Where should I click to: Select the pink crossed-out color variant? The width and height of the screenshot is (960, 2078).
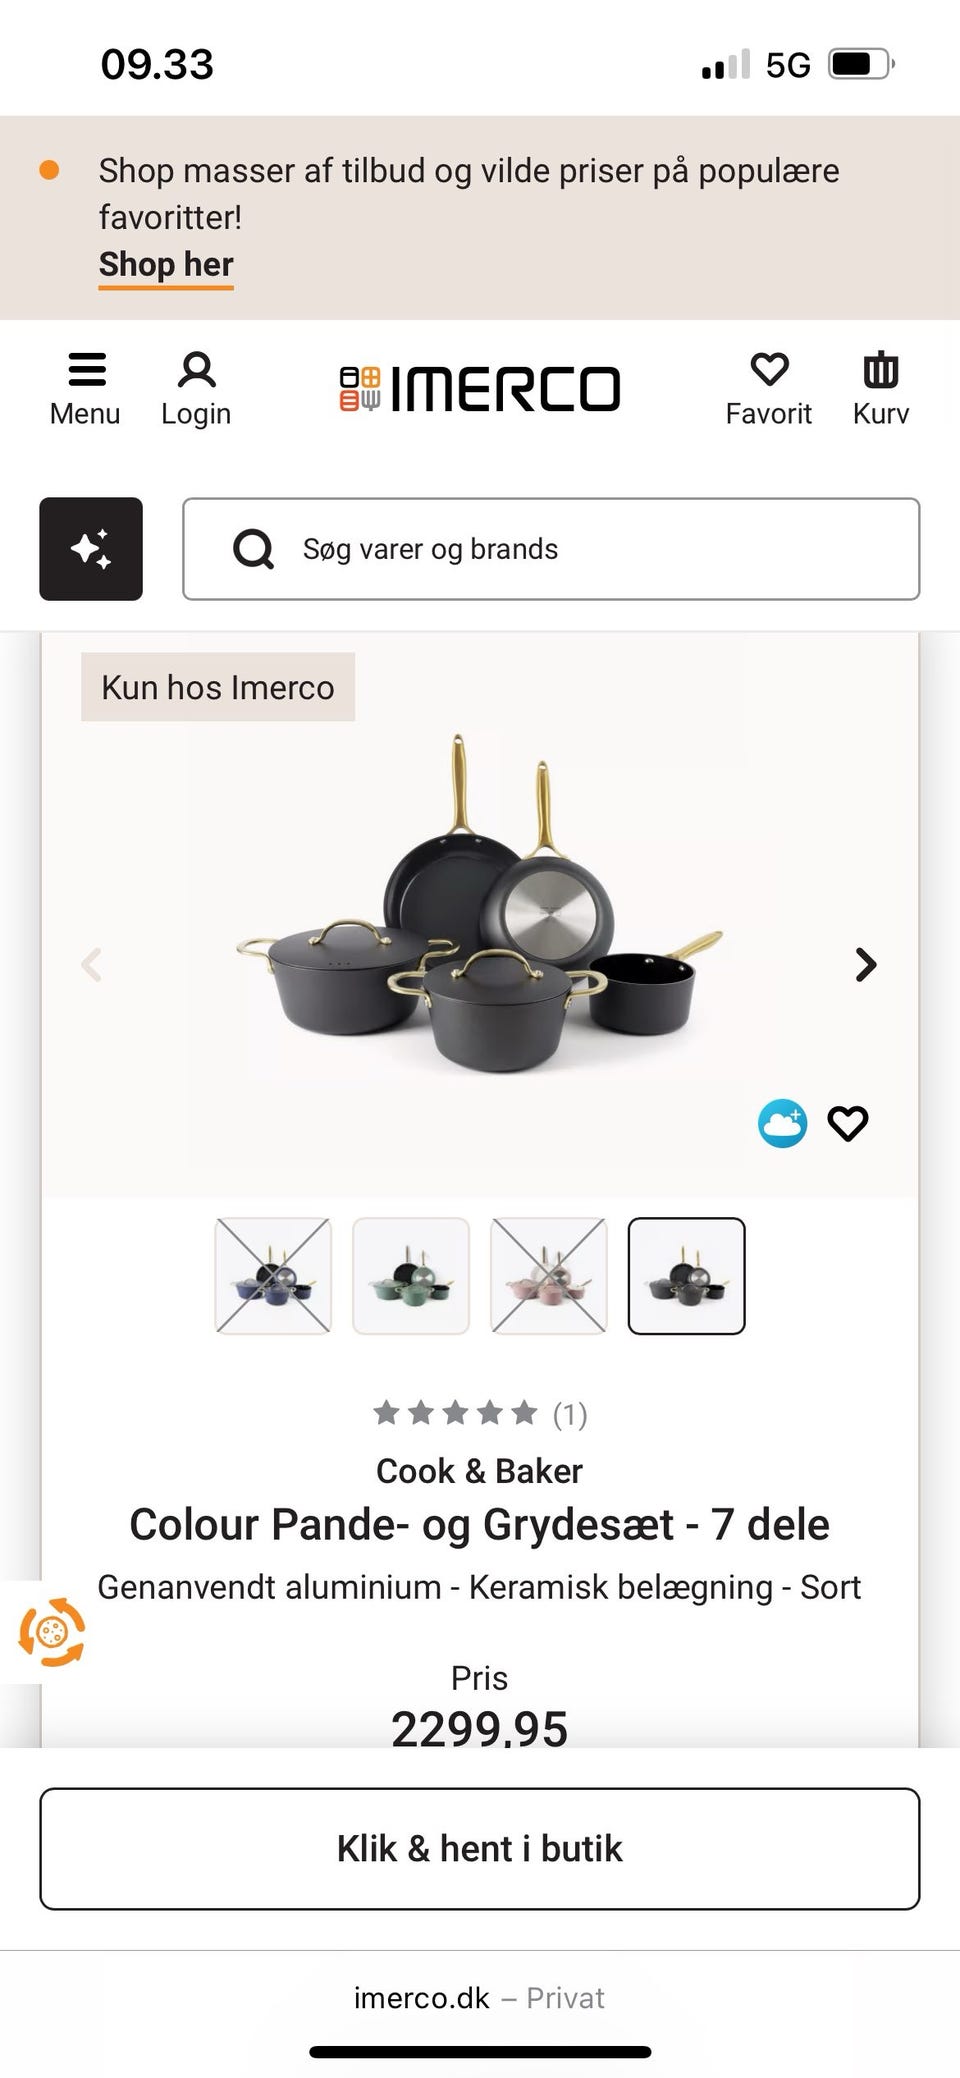(549, 1276)
